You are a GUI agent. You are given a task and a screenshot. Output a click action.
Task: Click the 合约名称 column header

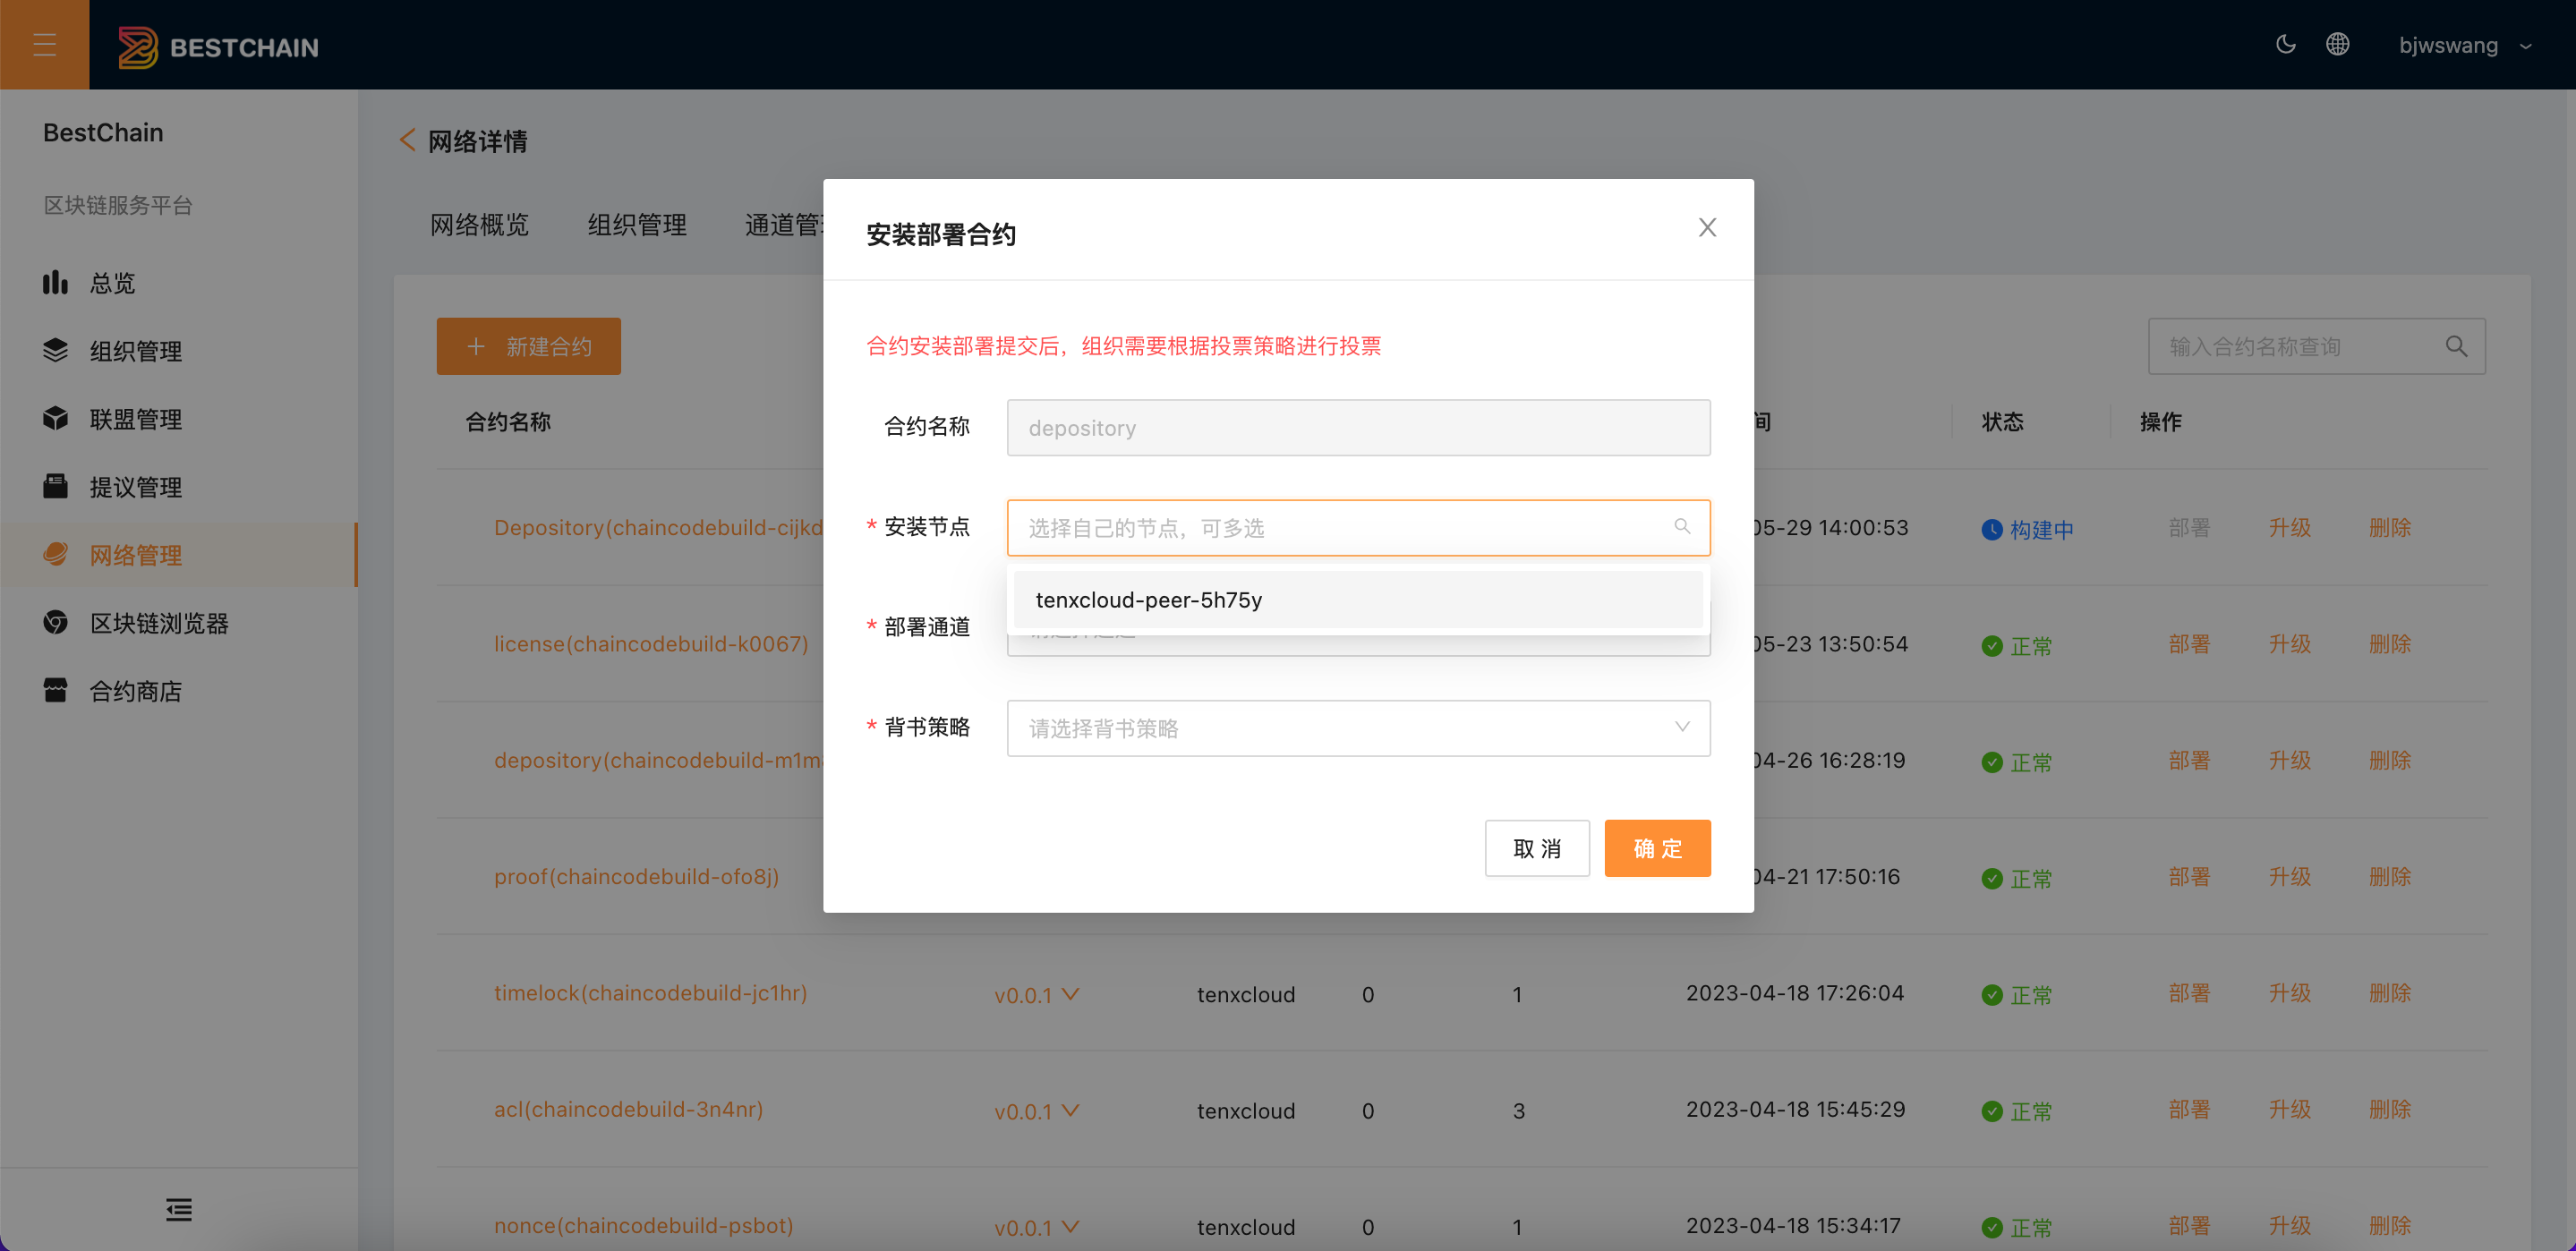(508, 422)
